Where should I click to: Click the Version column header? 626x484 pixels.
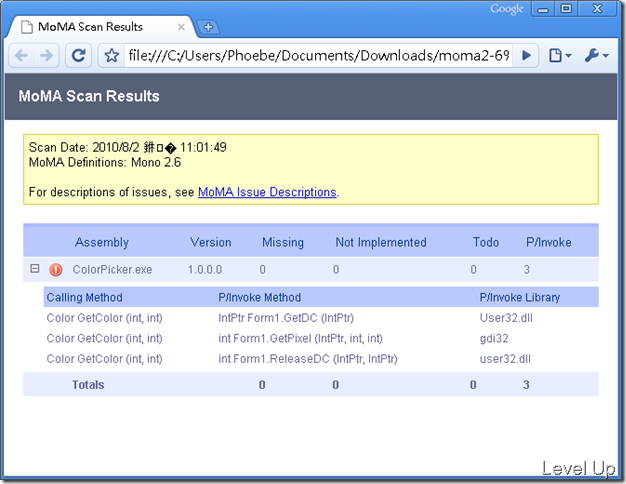coord(211,242)
